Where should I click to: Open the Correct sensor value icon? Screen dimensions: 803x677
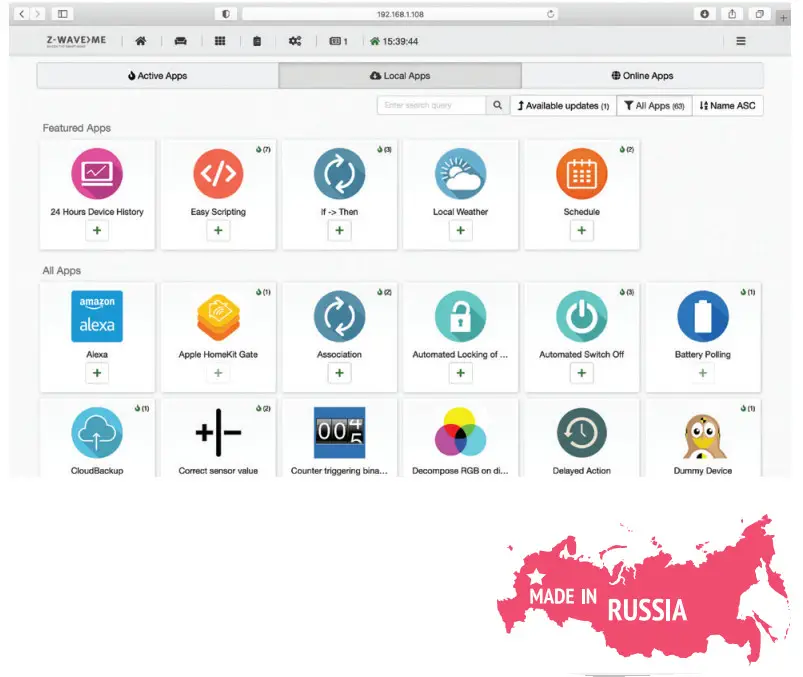(218, 433)
